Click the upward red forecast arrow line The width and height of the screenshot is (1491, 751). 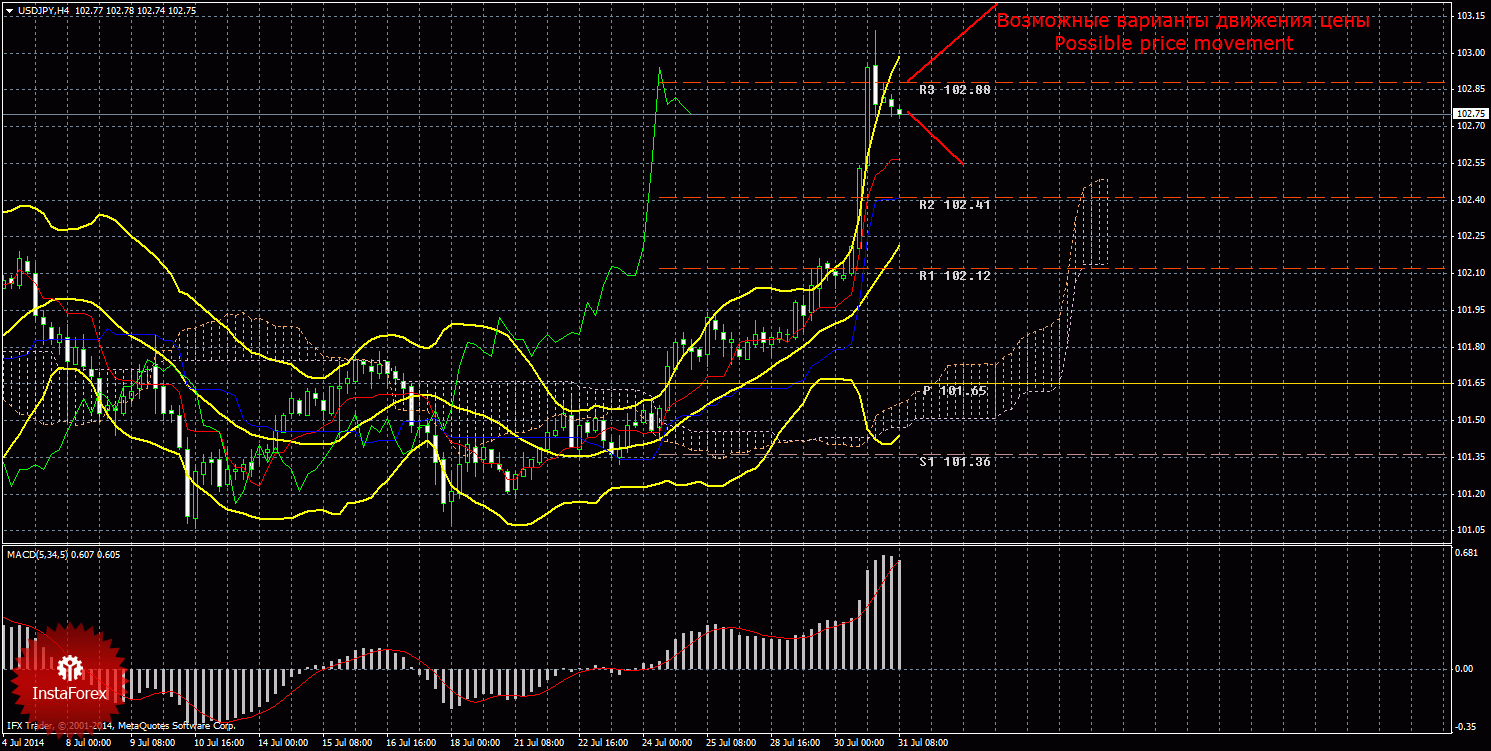[951, 43]
